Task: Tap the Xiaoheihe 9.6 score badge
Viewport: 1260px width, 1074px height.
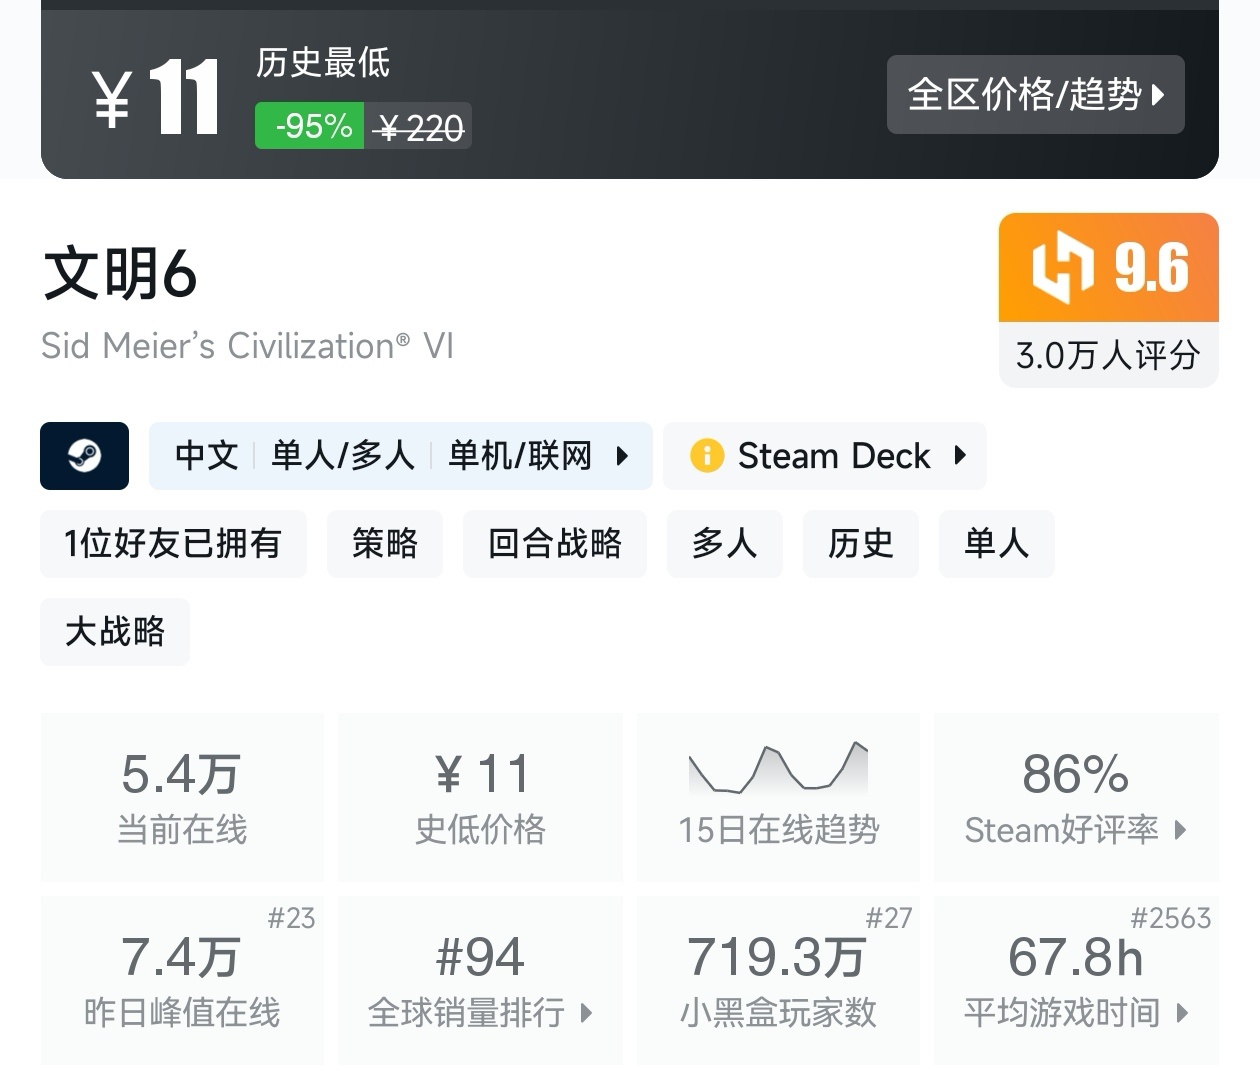Action: [1108, 268]
